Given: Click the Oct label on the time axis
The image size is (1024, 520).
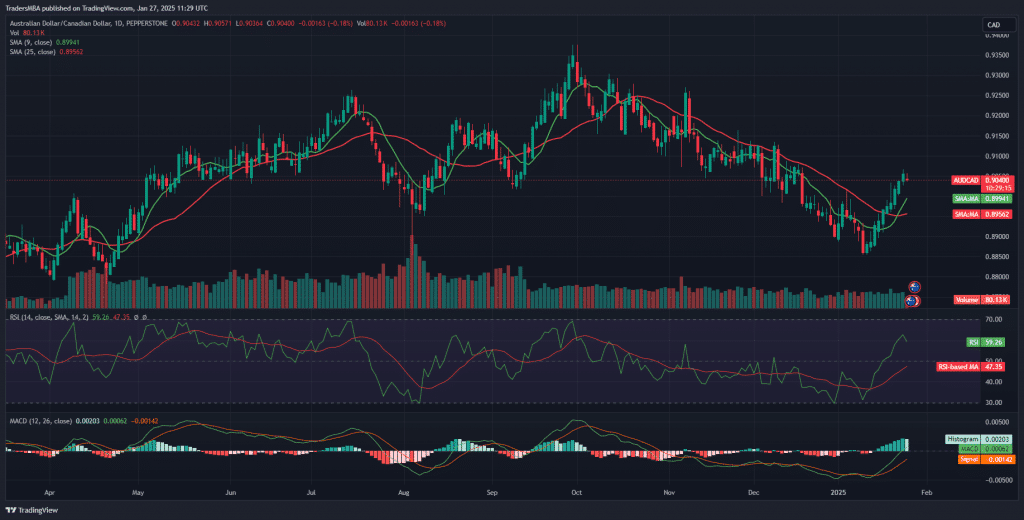Looking at the screenshot, I should (x=576, y=493).
